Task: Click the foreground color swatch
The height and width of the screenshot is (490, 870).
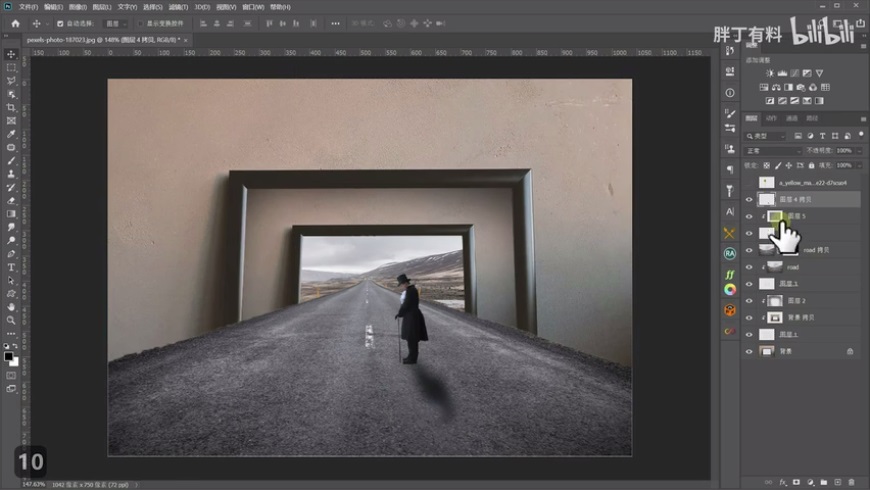Action: [8, 356]
